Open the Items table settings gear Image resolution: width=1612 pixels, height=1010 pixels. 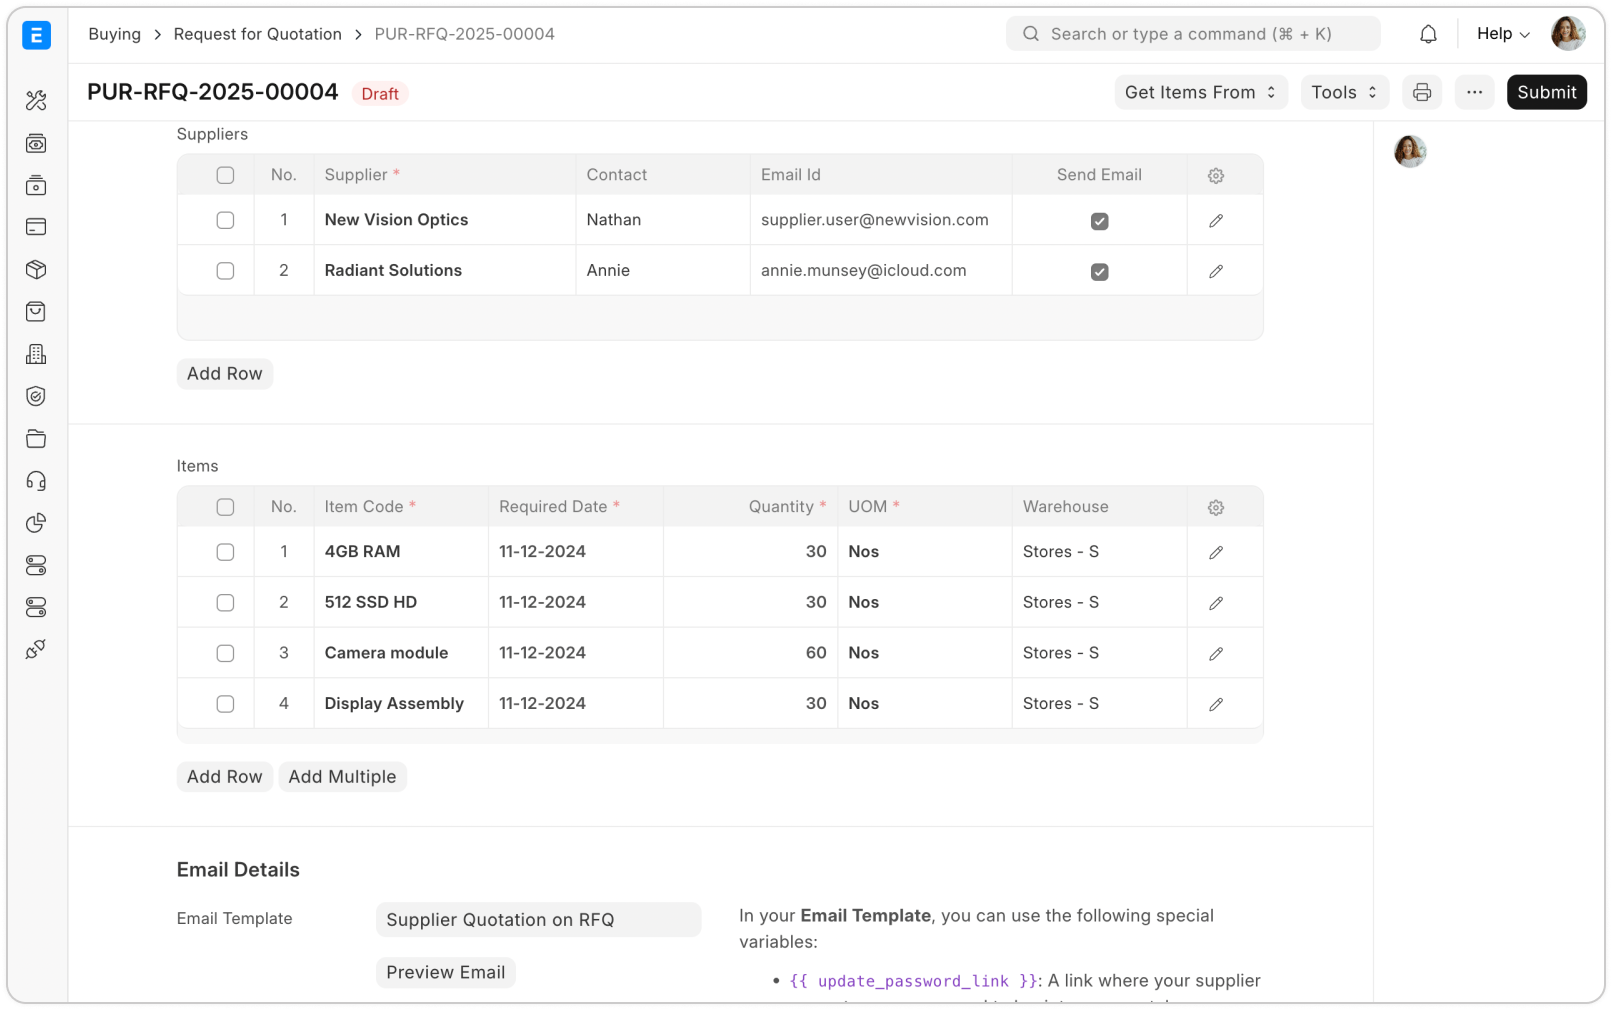pos(1215,508)
